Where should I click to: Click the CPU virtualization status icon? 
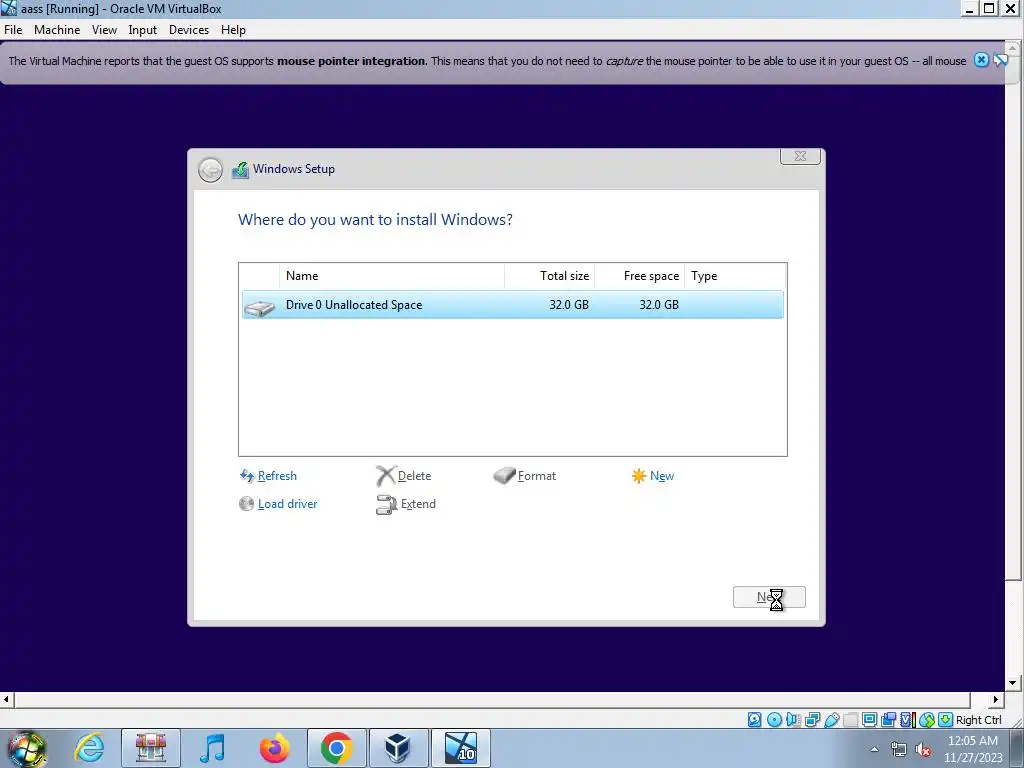(908, 720)
